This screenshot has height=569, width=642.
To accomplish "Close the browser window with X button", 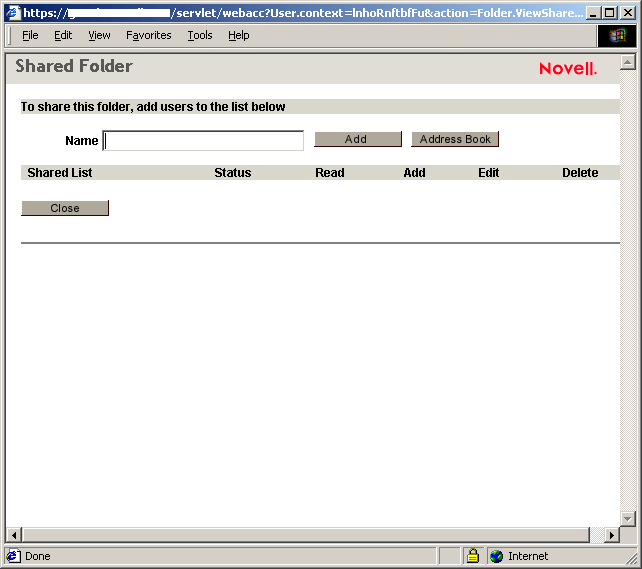I will (628, 13).
